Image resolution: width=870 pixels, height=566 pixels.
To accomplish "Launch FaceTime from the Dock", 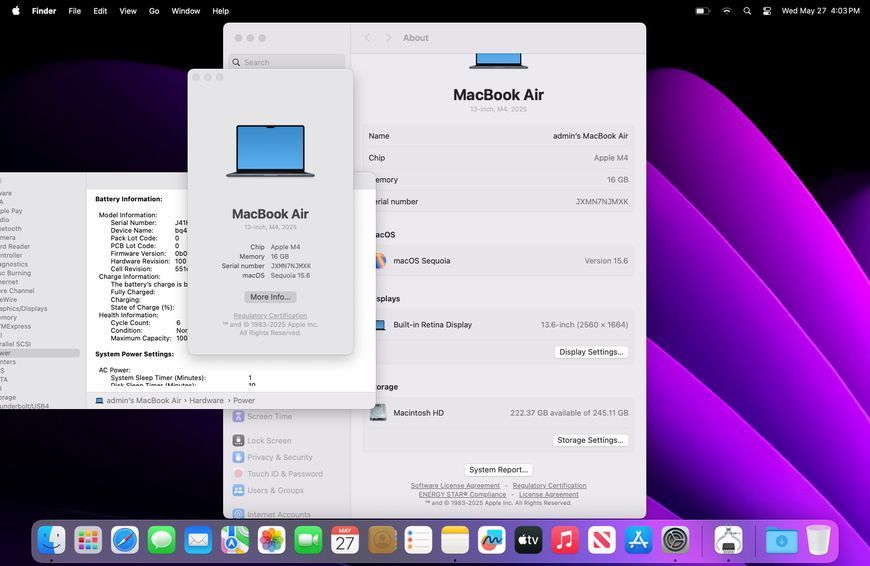I will 308,539.
